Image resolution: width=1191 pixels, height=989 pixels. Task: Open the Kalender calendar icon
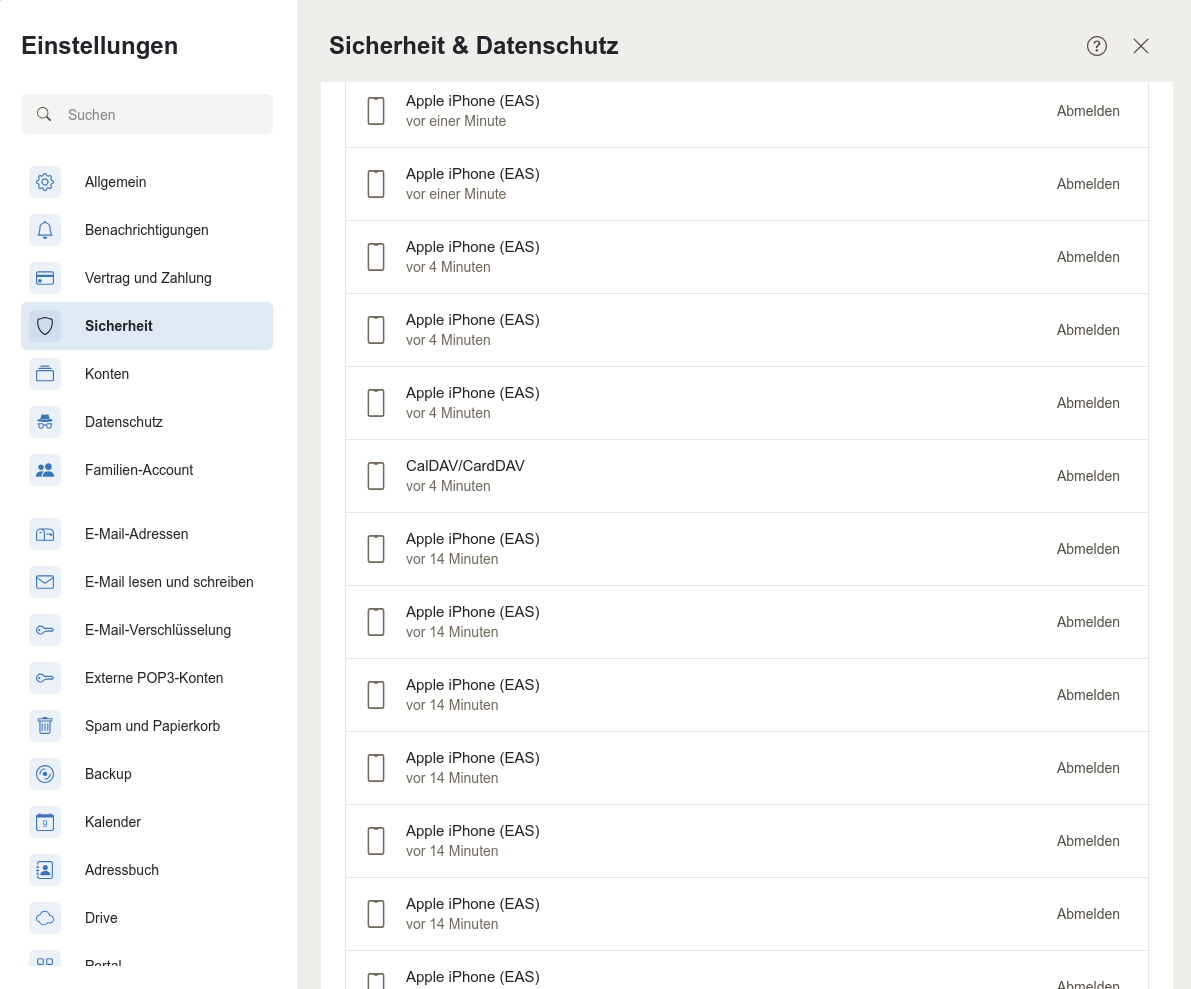(45, 822)
